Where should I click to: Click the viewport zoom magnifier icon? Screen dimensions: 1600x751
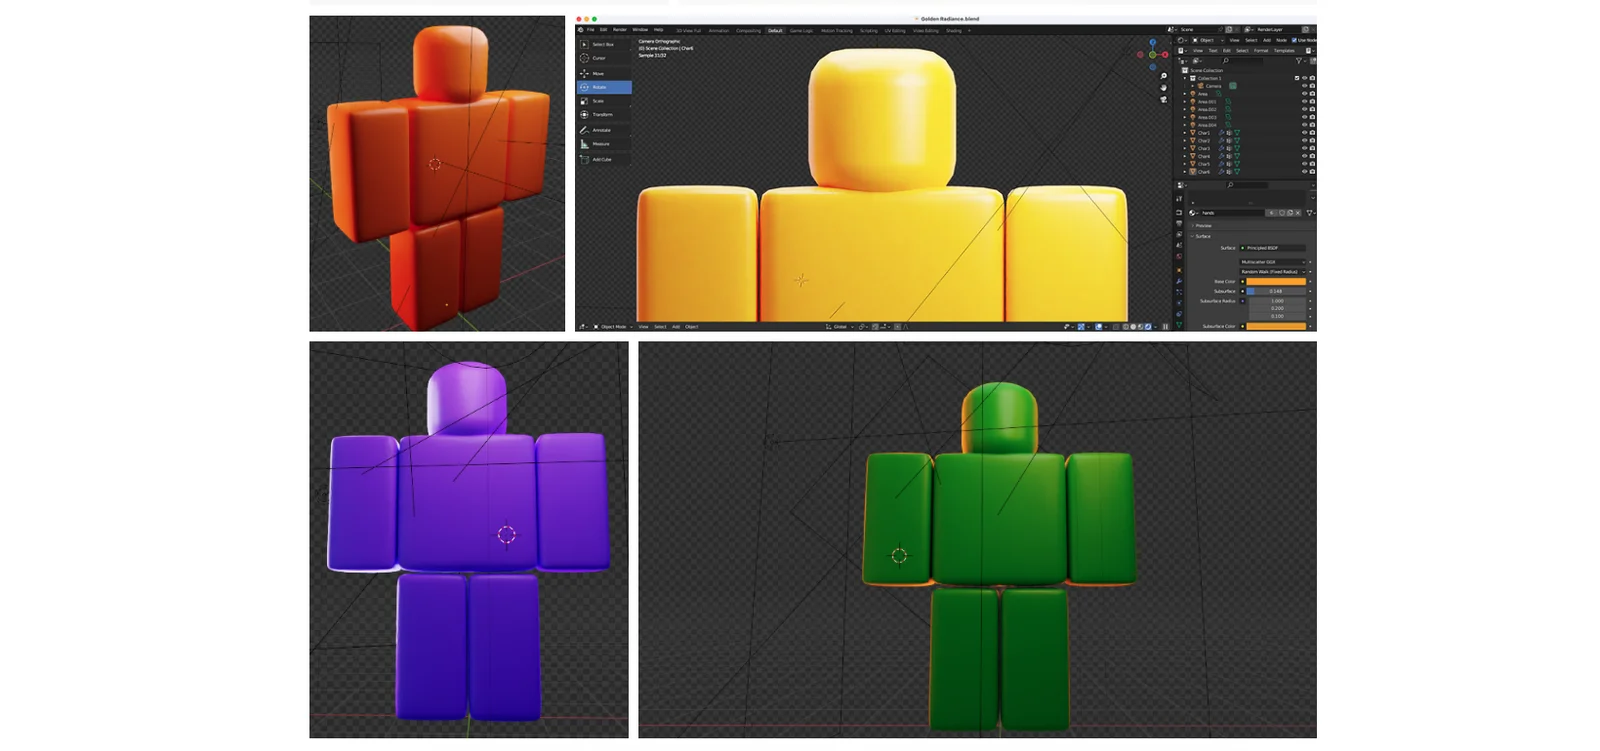(x=1163, y=76)
